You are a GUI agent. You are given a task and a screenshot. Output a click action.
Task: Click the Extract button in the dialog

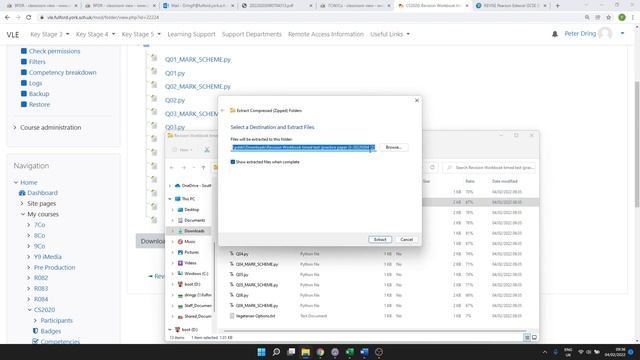point(380,240)
